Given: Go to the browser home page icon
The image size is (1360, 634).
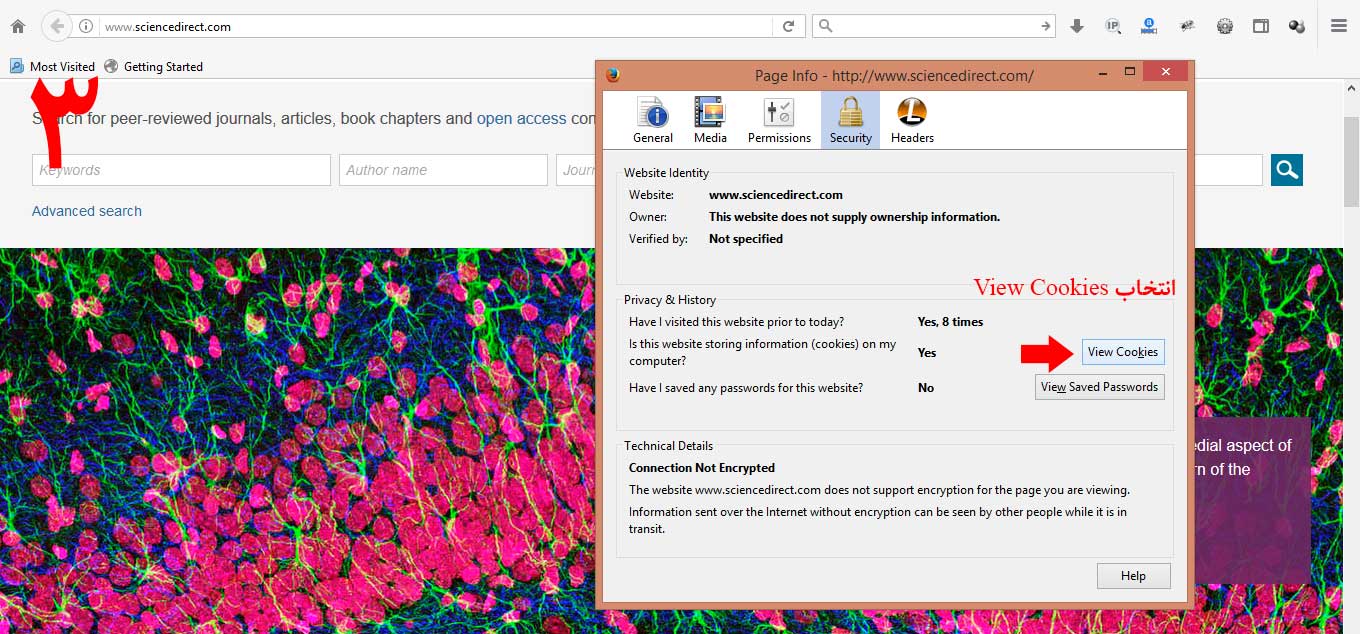Looking at the screenshot, I should coord(17,26).
